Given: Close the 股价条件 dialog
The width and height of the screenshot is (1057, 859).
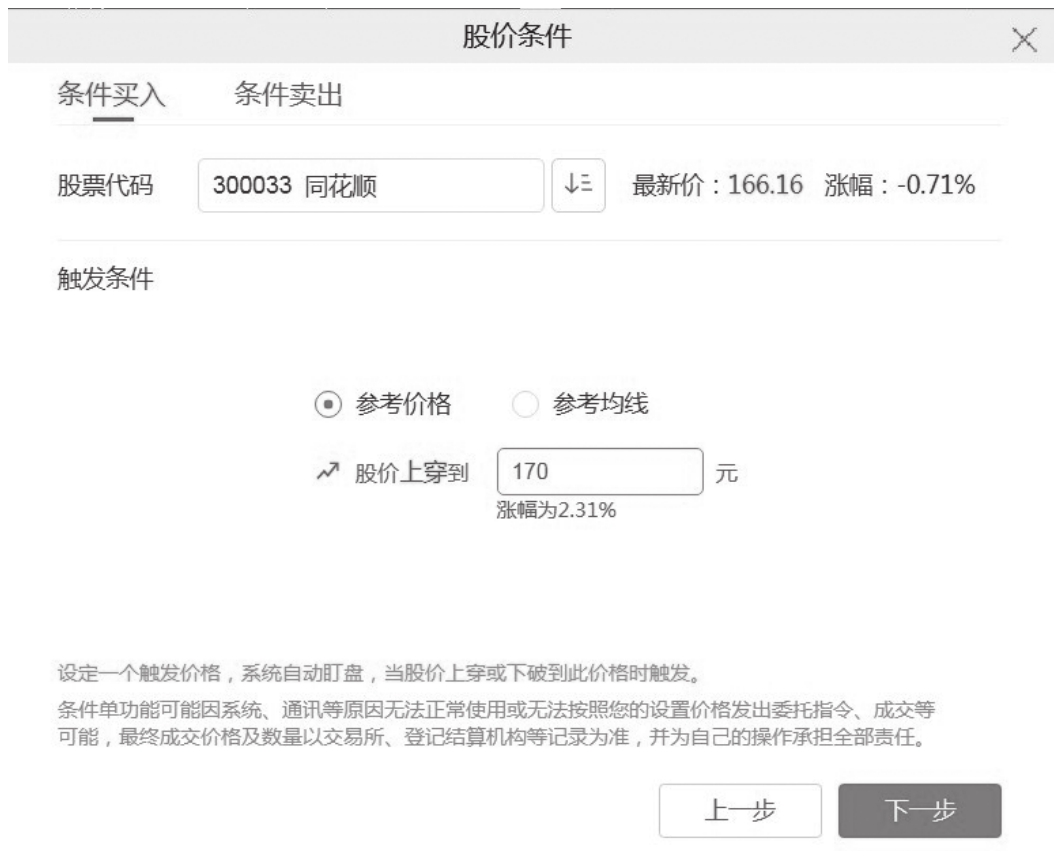Looking at the screenshot, I should (x=1024, y=40).
